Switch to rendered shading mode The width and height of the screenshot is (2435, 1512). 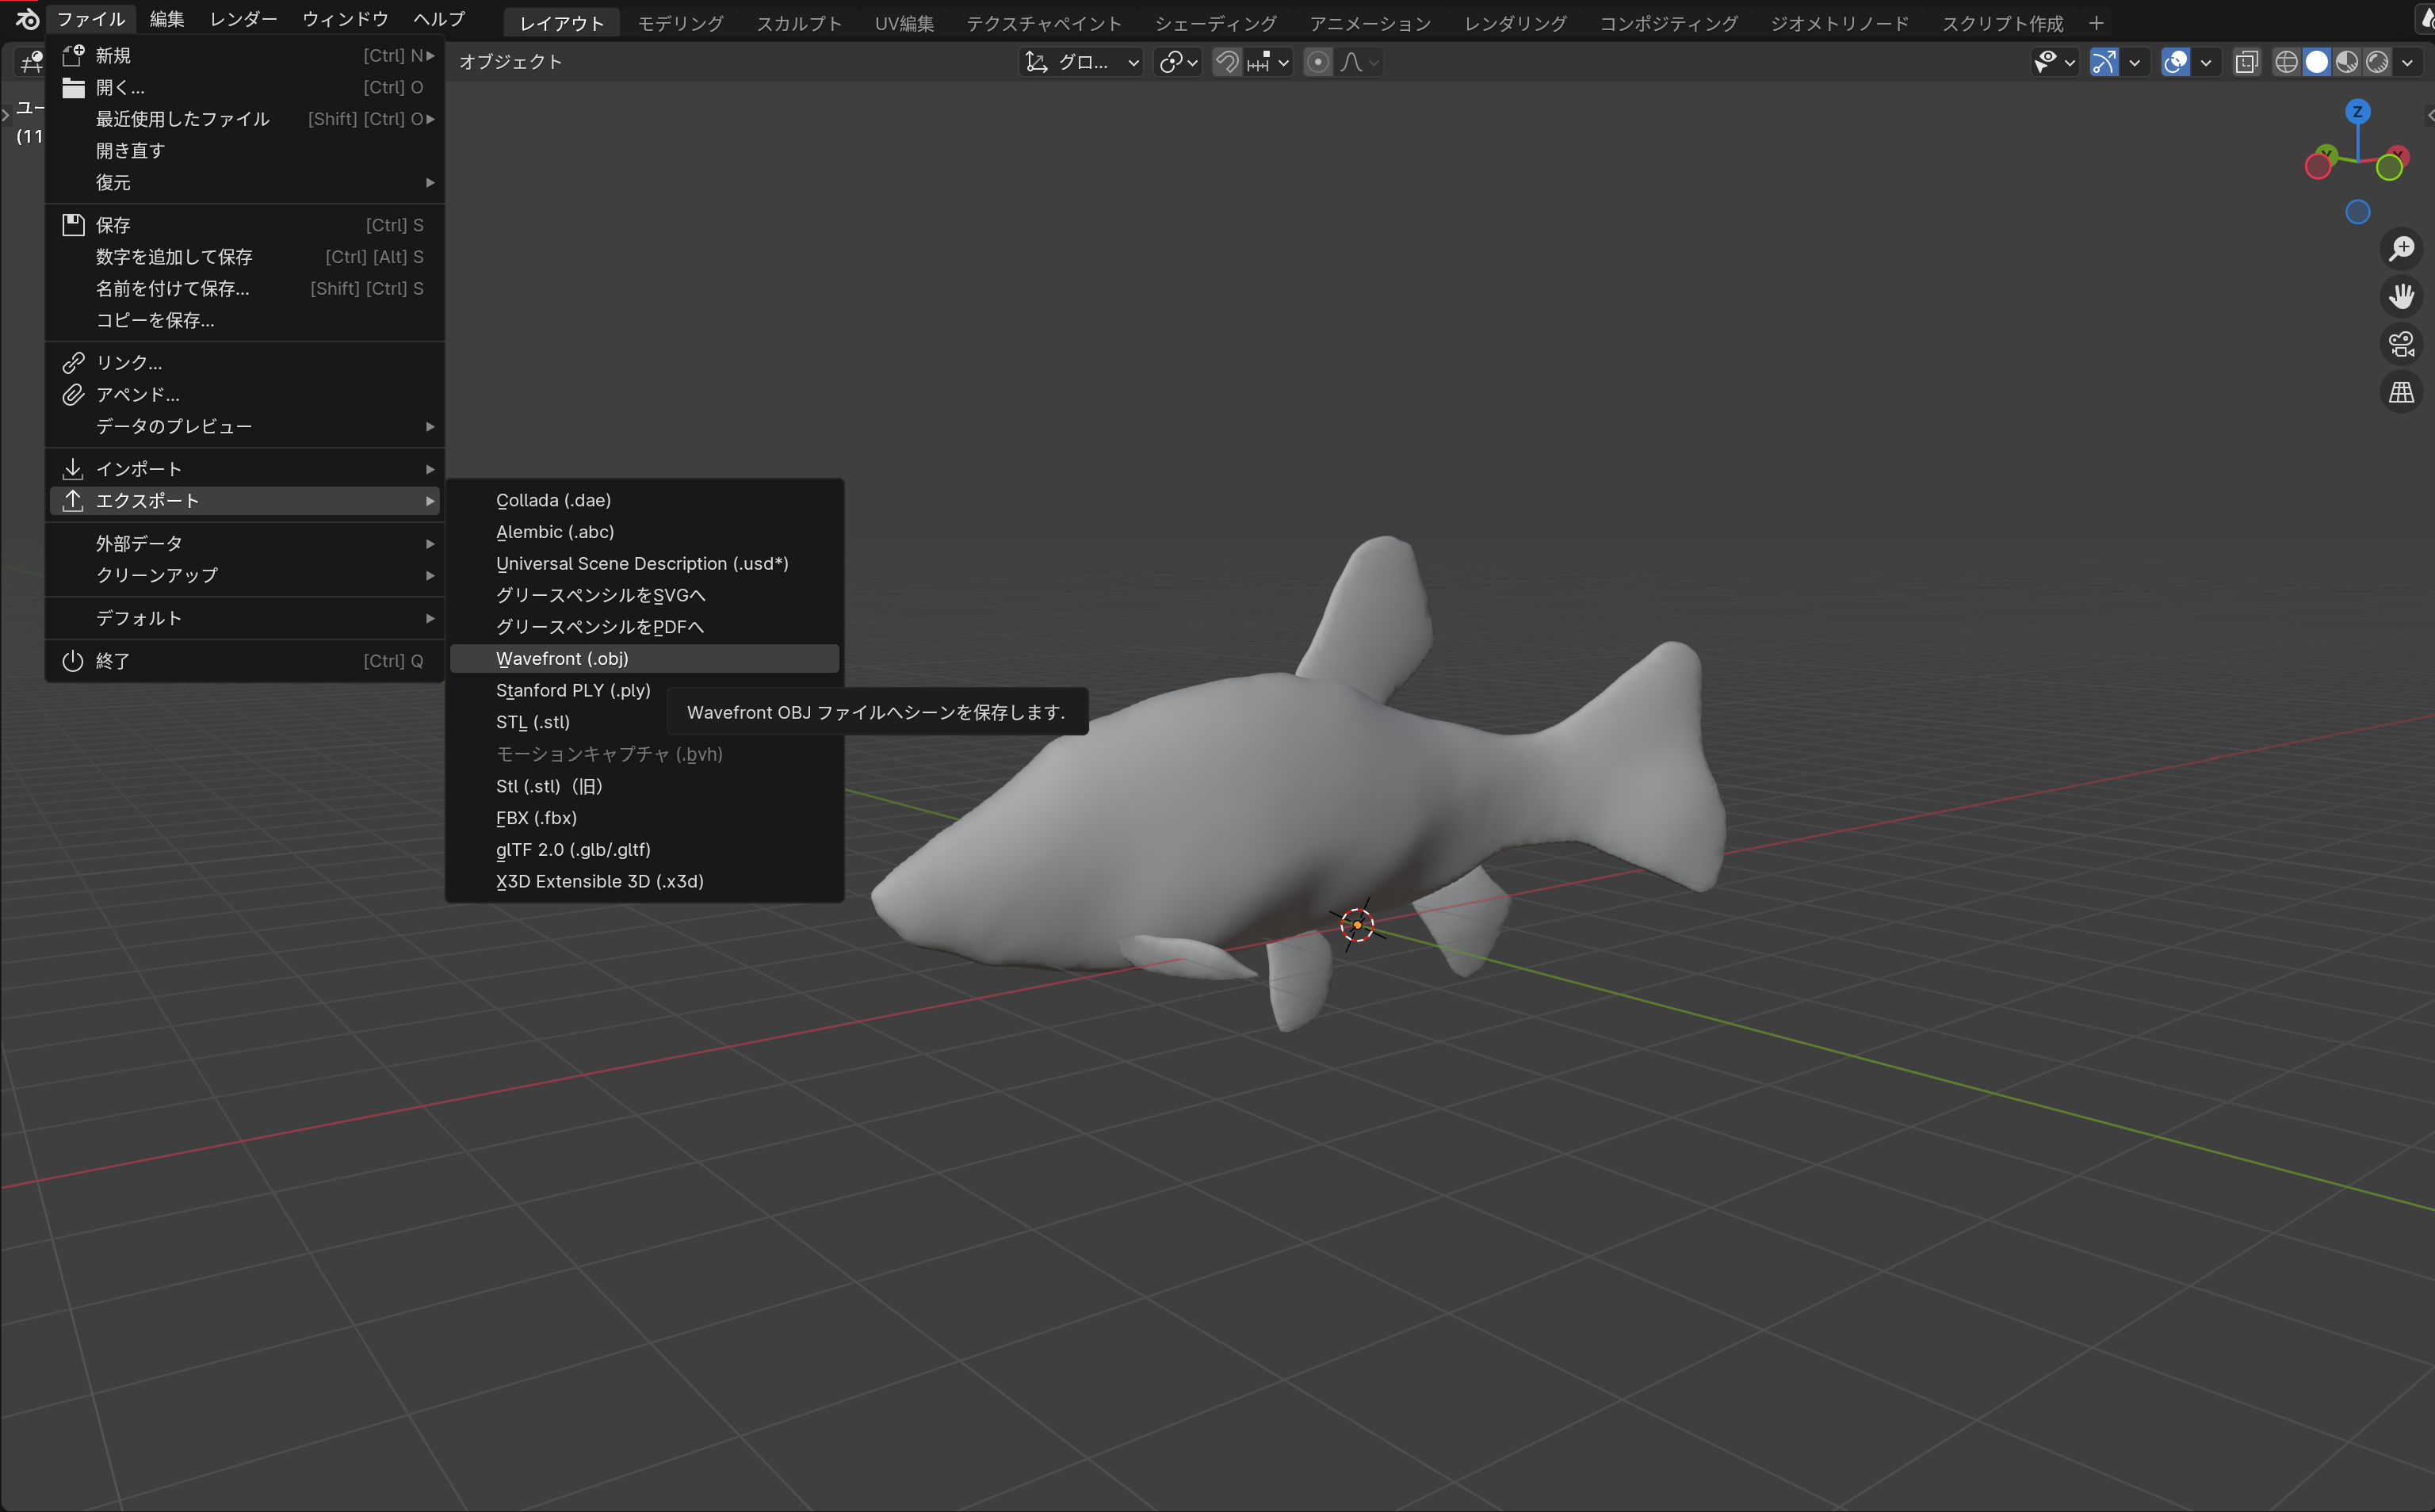click(x=2377, y=62)
